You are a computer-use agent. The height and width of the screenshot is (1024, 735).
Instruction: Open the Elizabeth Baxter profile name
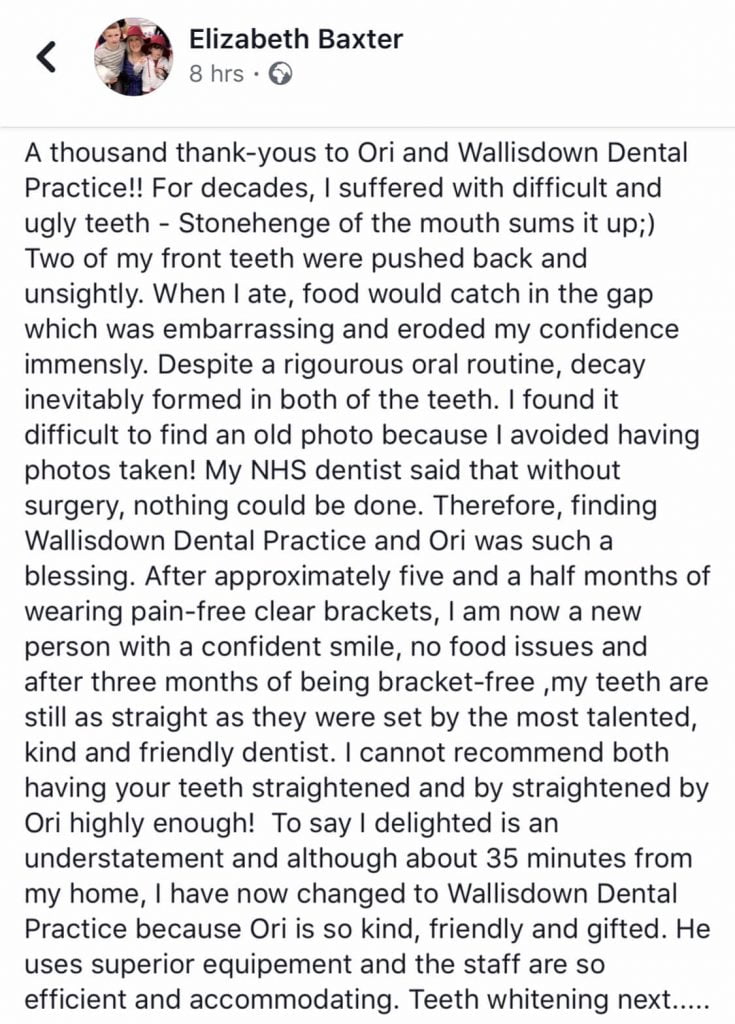point(295,39)
